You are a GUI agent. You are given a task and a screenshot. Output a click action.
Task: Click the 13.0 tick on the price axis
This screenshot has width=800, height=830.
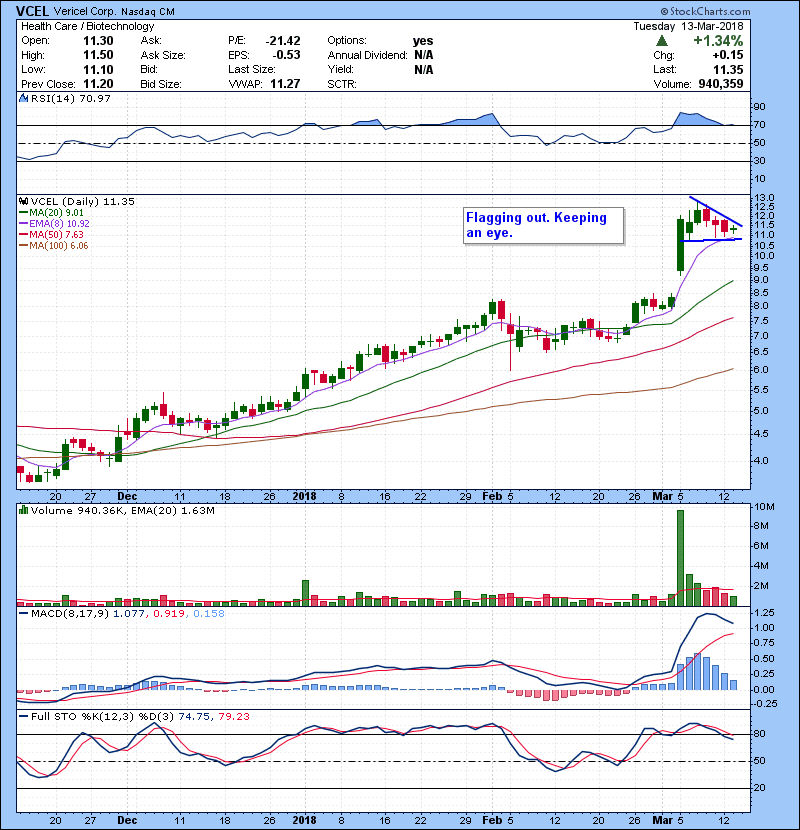click(764, 198)
